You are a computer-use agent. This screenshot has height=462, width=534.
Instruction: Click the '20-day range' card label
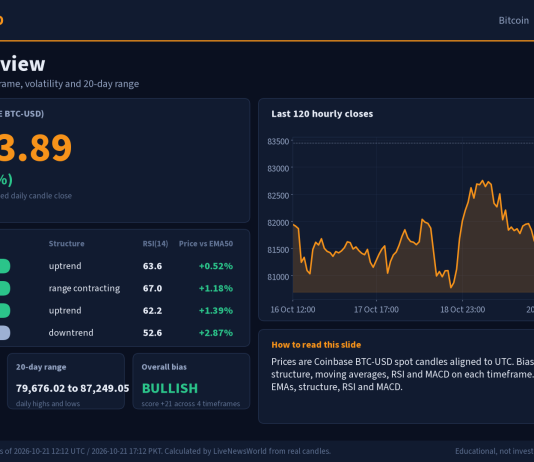click(x=41, y=367)
